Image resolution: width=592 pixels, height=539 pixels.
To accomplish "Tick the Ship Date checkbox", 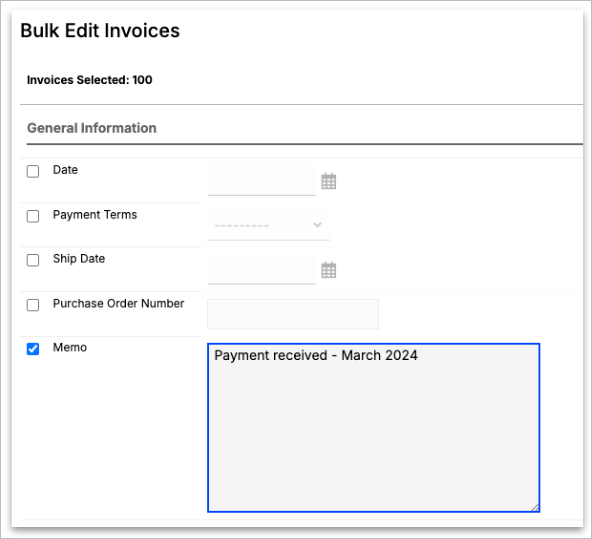I will (33, 260).
